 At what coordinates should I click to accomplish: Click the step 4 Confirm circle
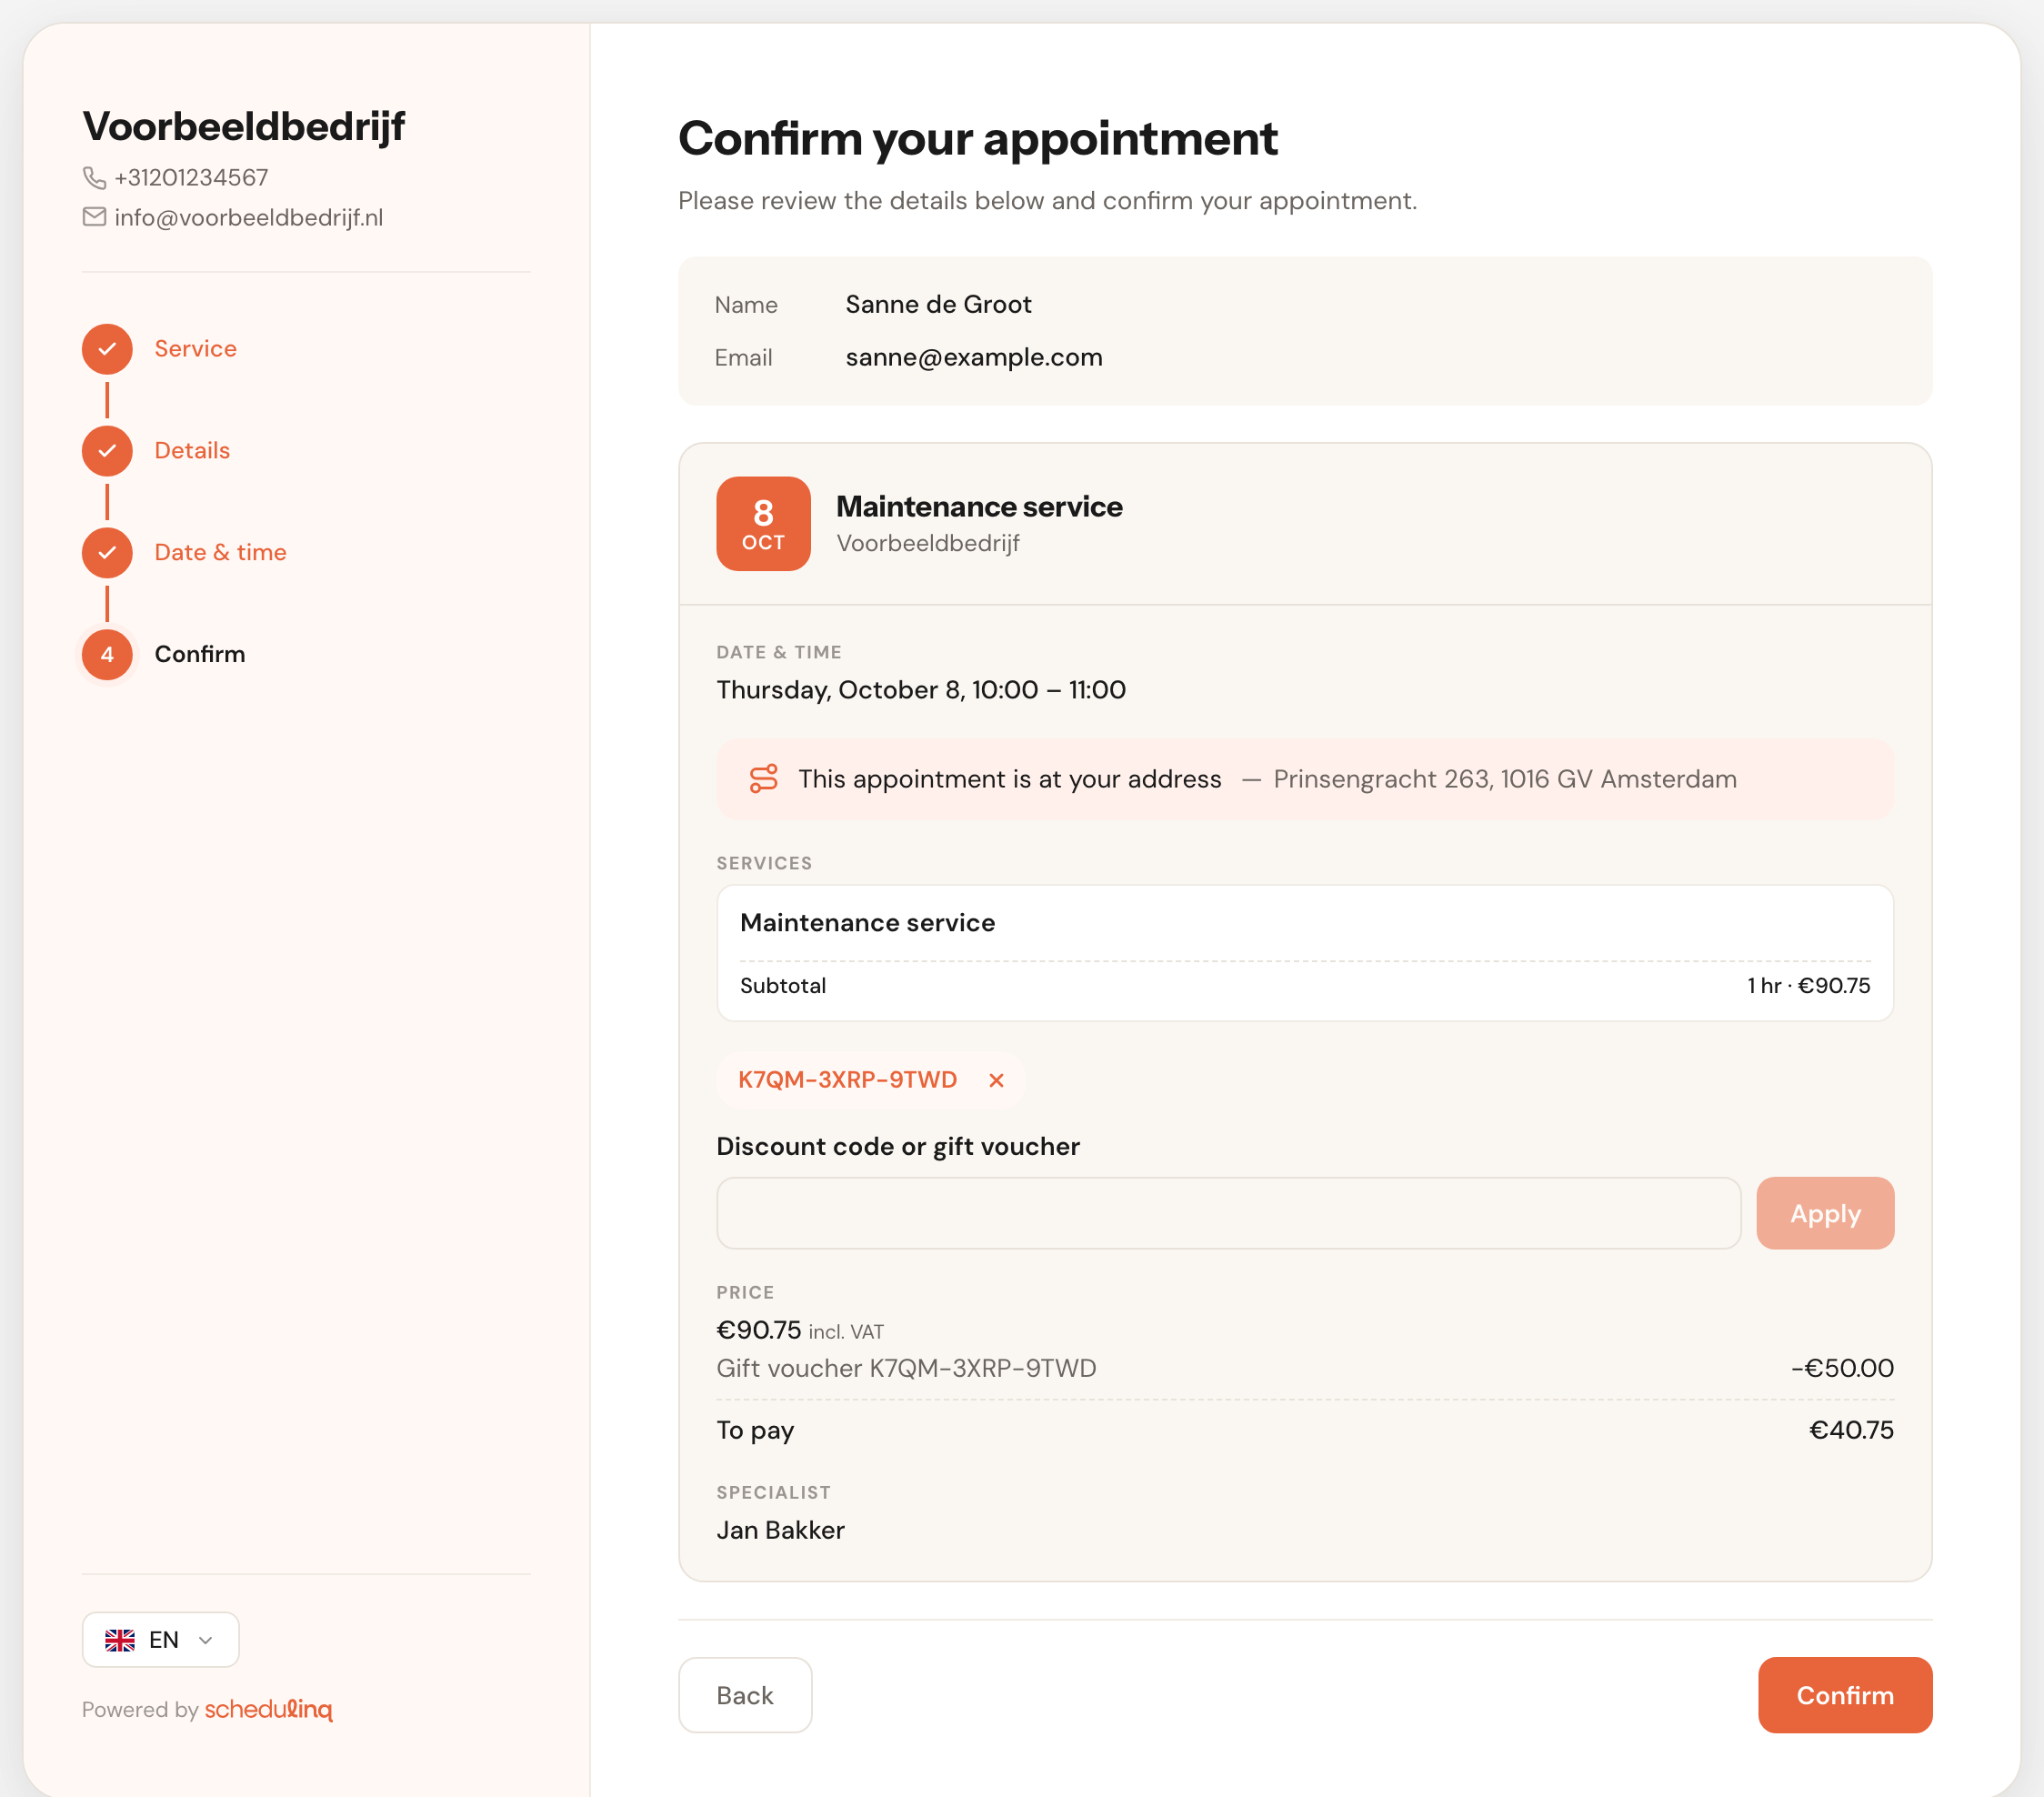point(107,655)
